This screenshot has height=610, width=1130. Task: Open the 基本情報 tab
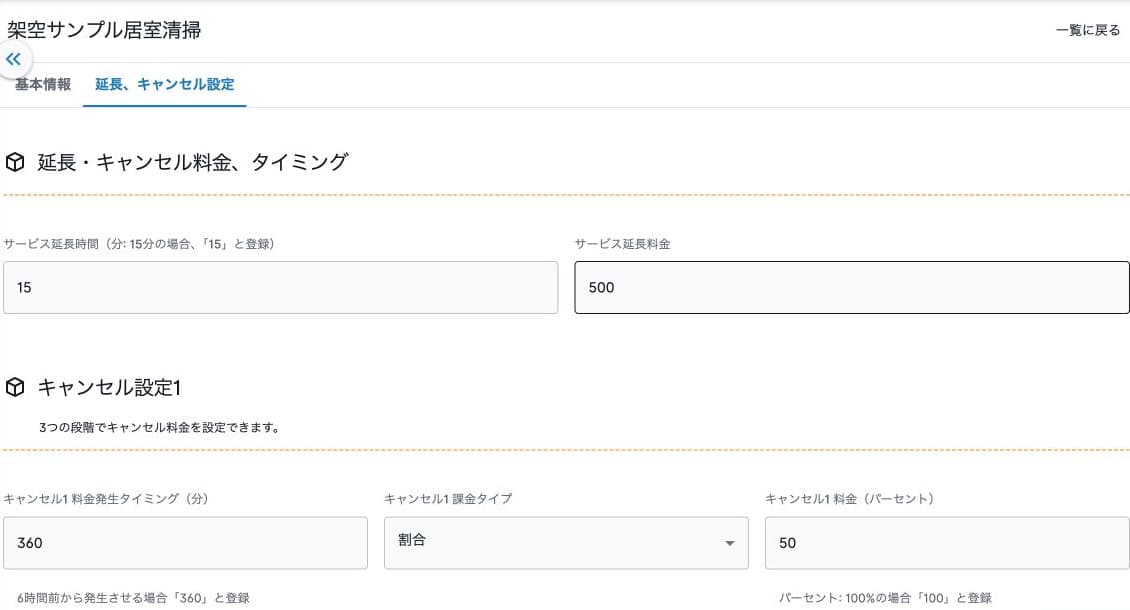pos(43,84)
